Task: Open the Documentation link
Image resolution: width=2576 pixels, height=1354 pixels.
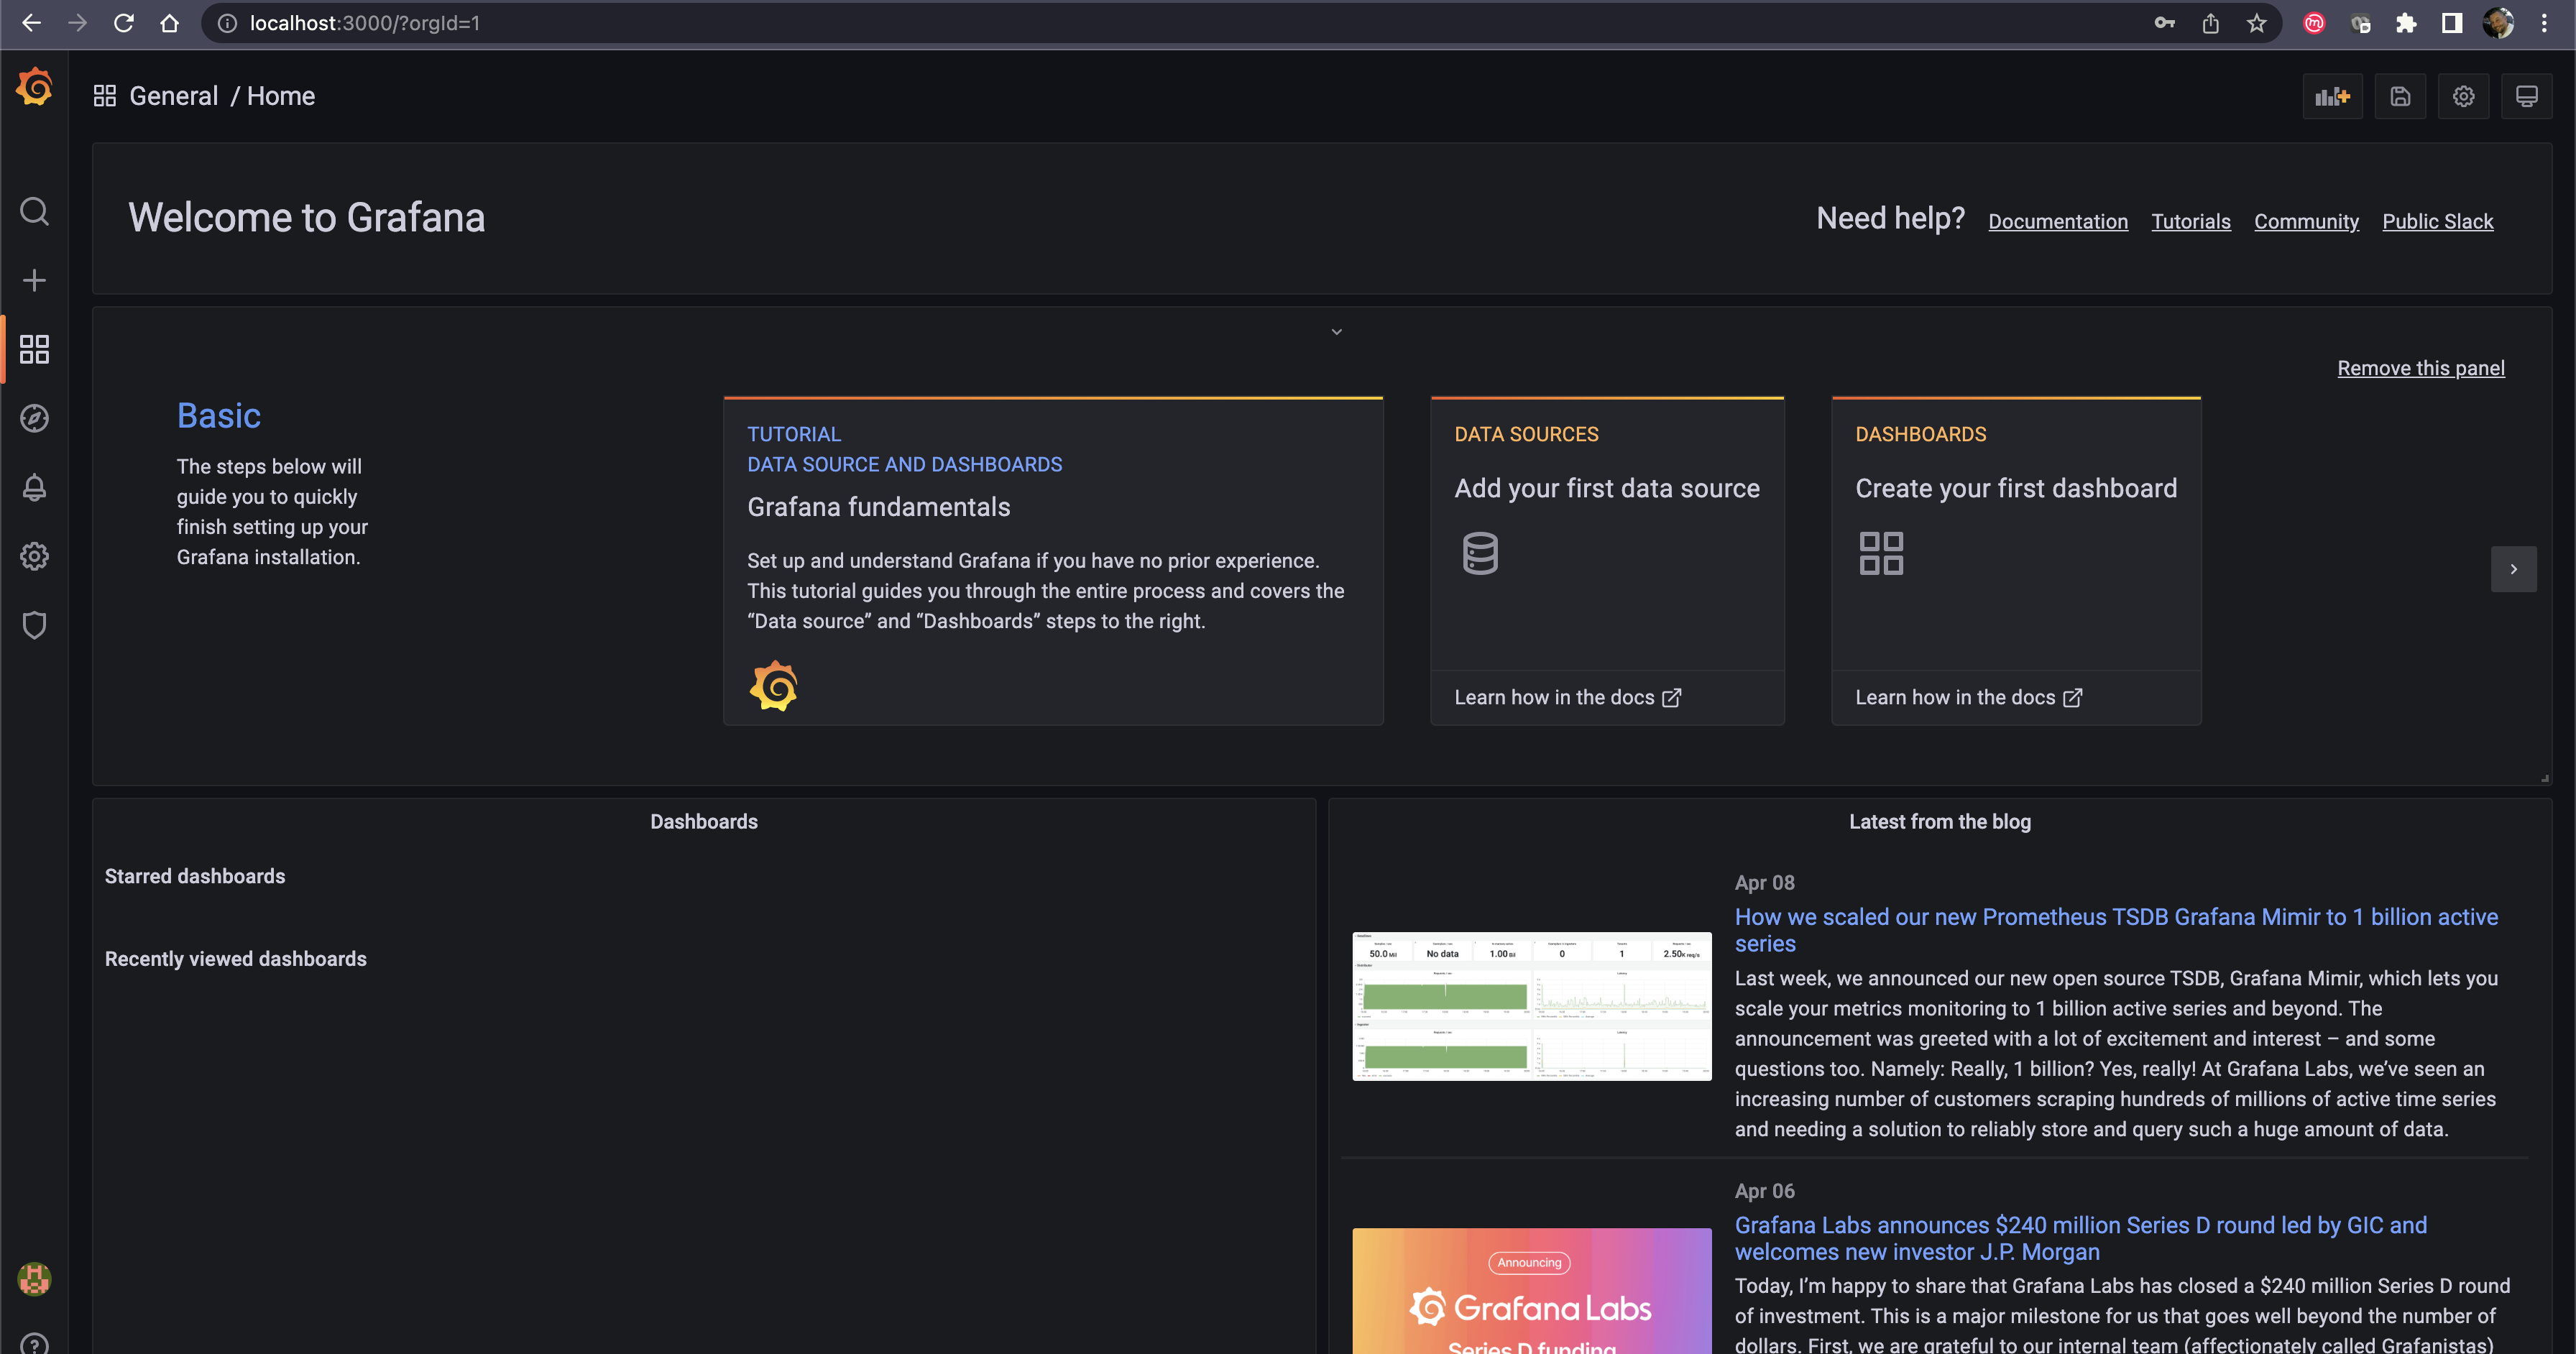Action: tap(2058, 221)
